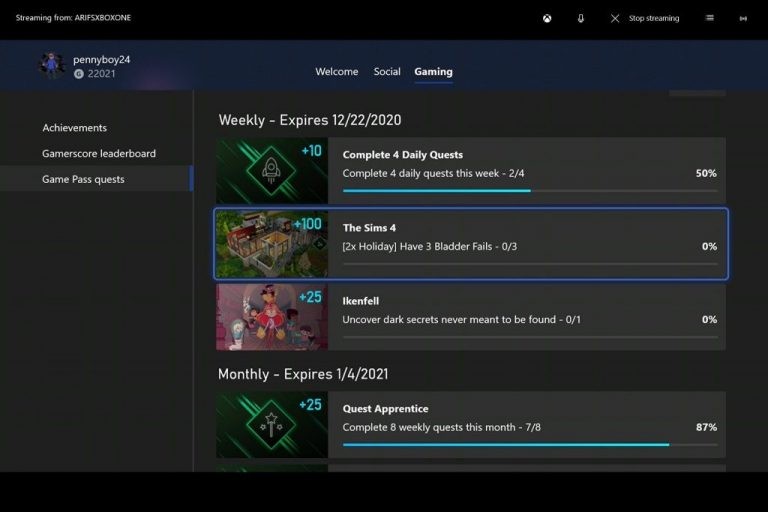The image size is (768, 512).
Task: Click the pennyboy24 gamertag text
Action: (x=101, y=60)
